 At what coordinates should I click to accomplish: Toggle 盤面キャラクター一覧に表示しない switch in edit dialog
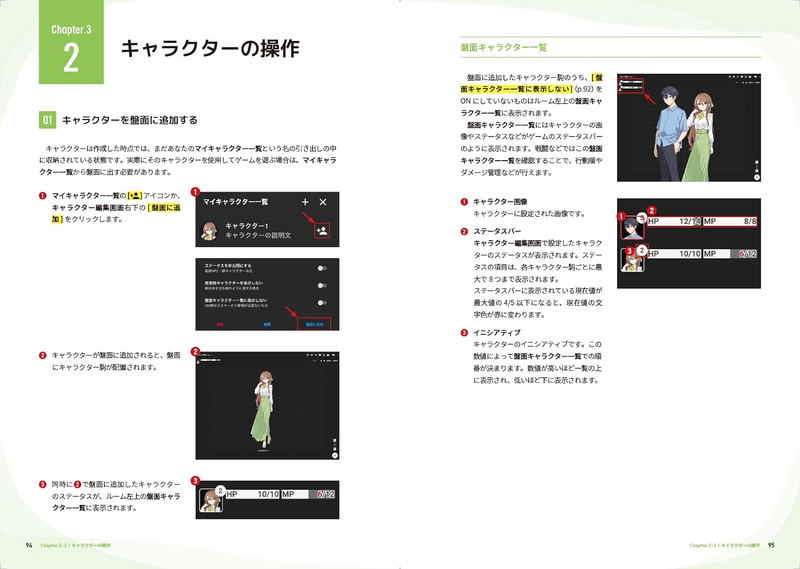coord(322,303)
